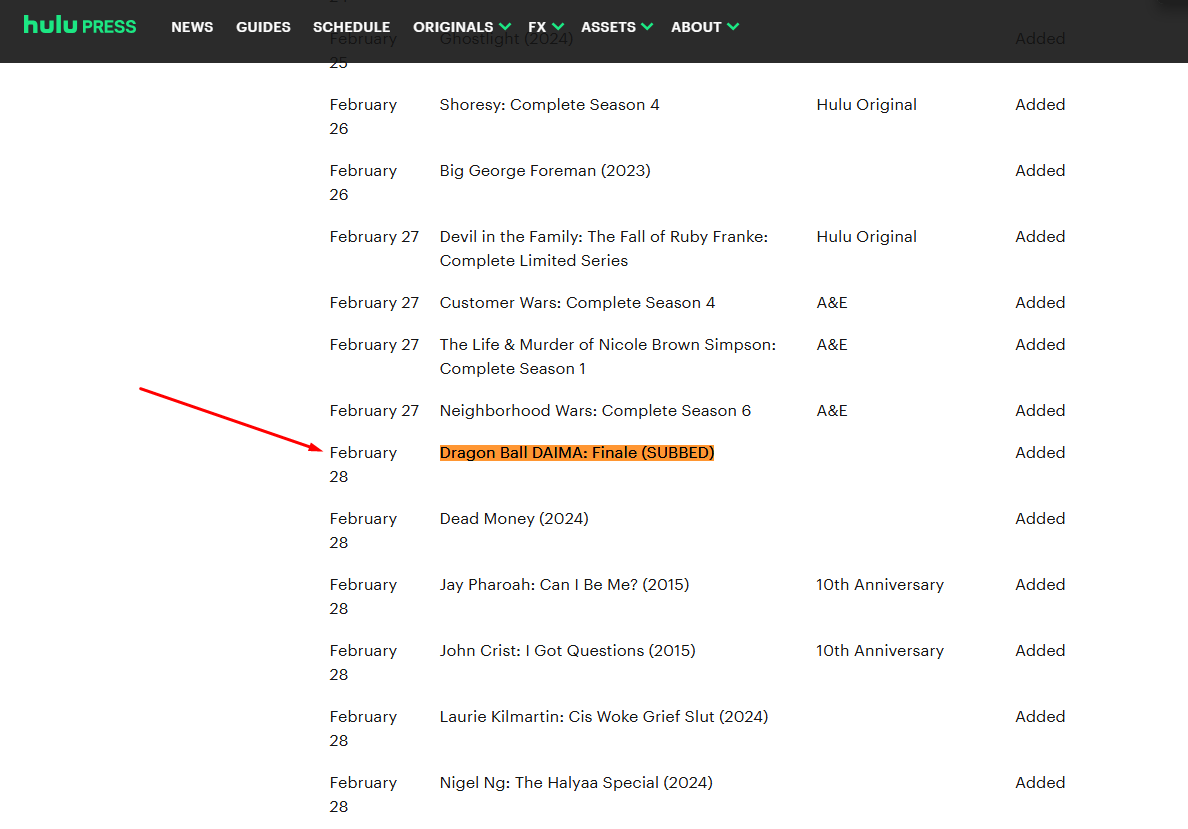
Task: Select "Nigel Ng: The Halyaa Special (2024)"
Action: pyautogui.click(x=576, y=782)
